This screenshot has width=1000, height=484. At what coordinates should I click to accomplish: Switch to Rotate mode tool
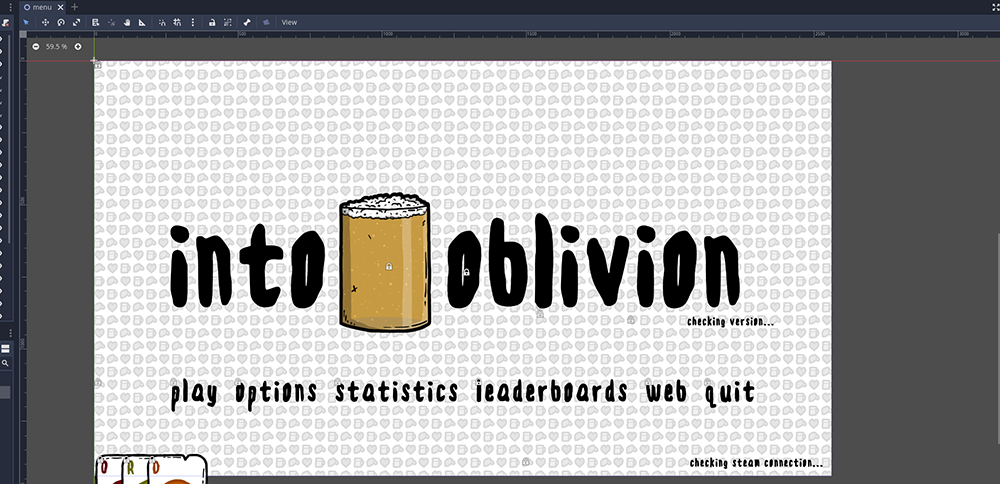pyautogui.click(x=61, y=22)
